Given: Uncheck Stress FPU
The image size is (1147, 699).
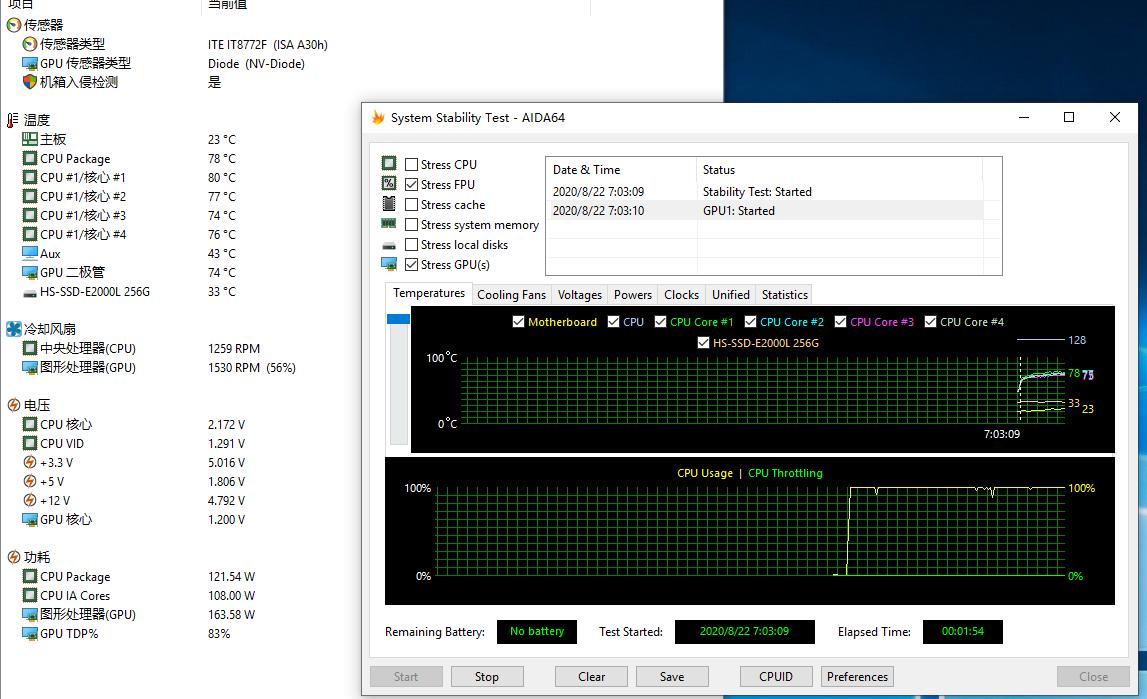Looking at the screenshot, I should (412, 184).
